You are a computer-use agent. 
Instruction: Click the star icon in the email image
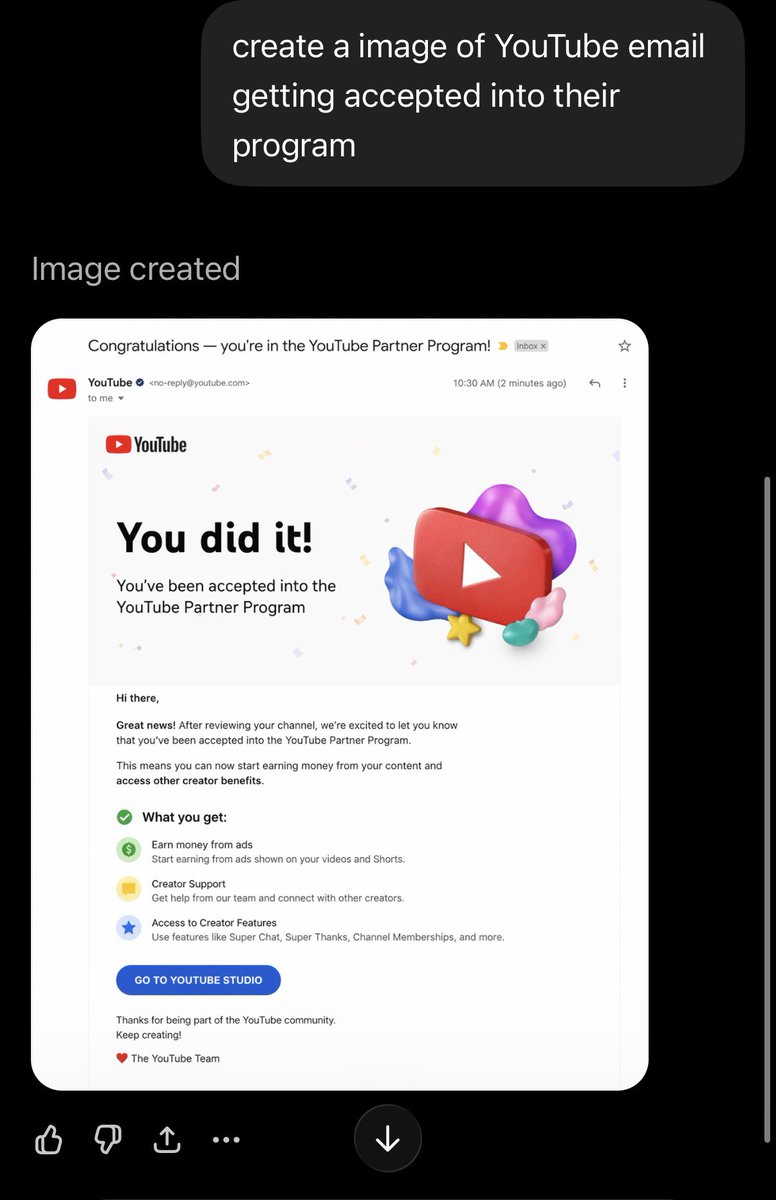625,346
